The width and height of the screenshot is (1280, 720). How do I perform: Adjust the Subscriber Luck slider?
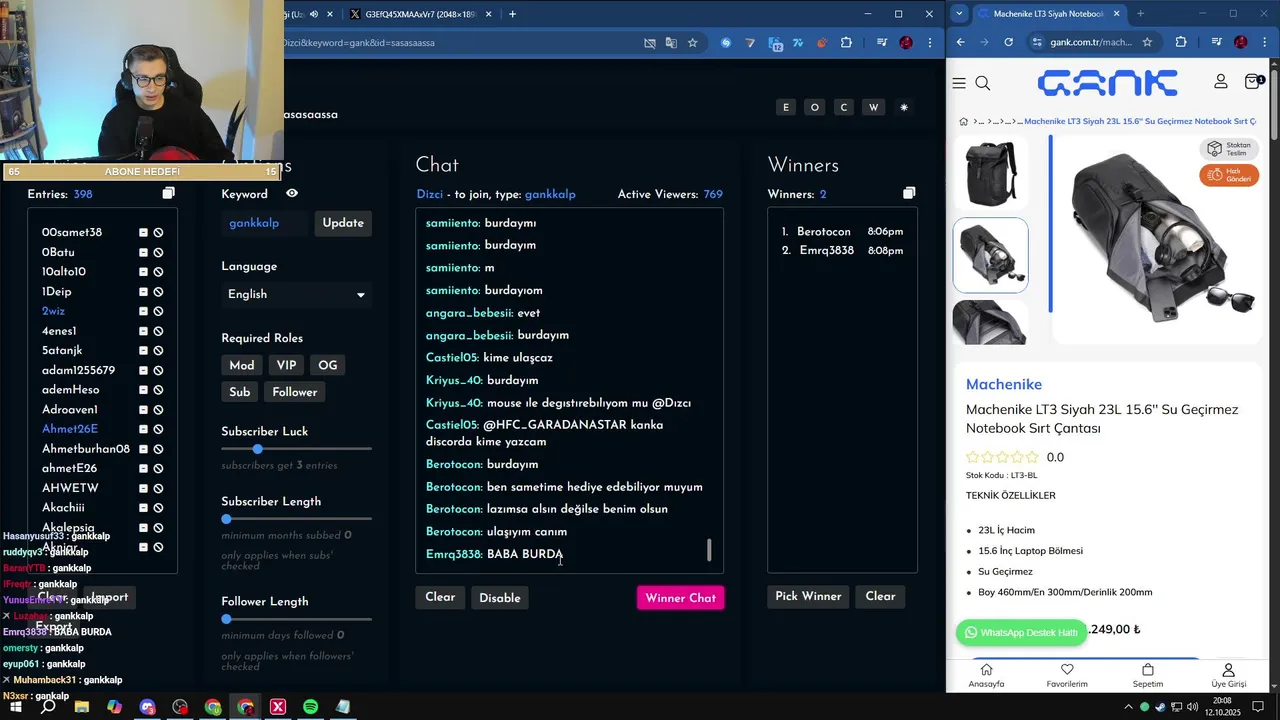(296, 449)
